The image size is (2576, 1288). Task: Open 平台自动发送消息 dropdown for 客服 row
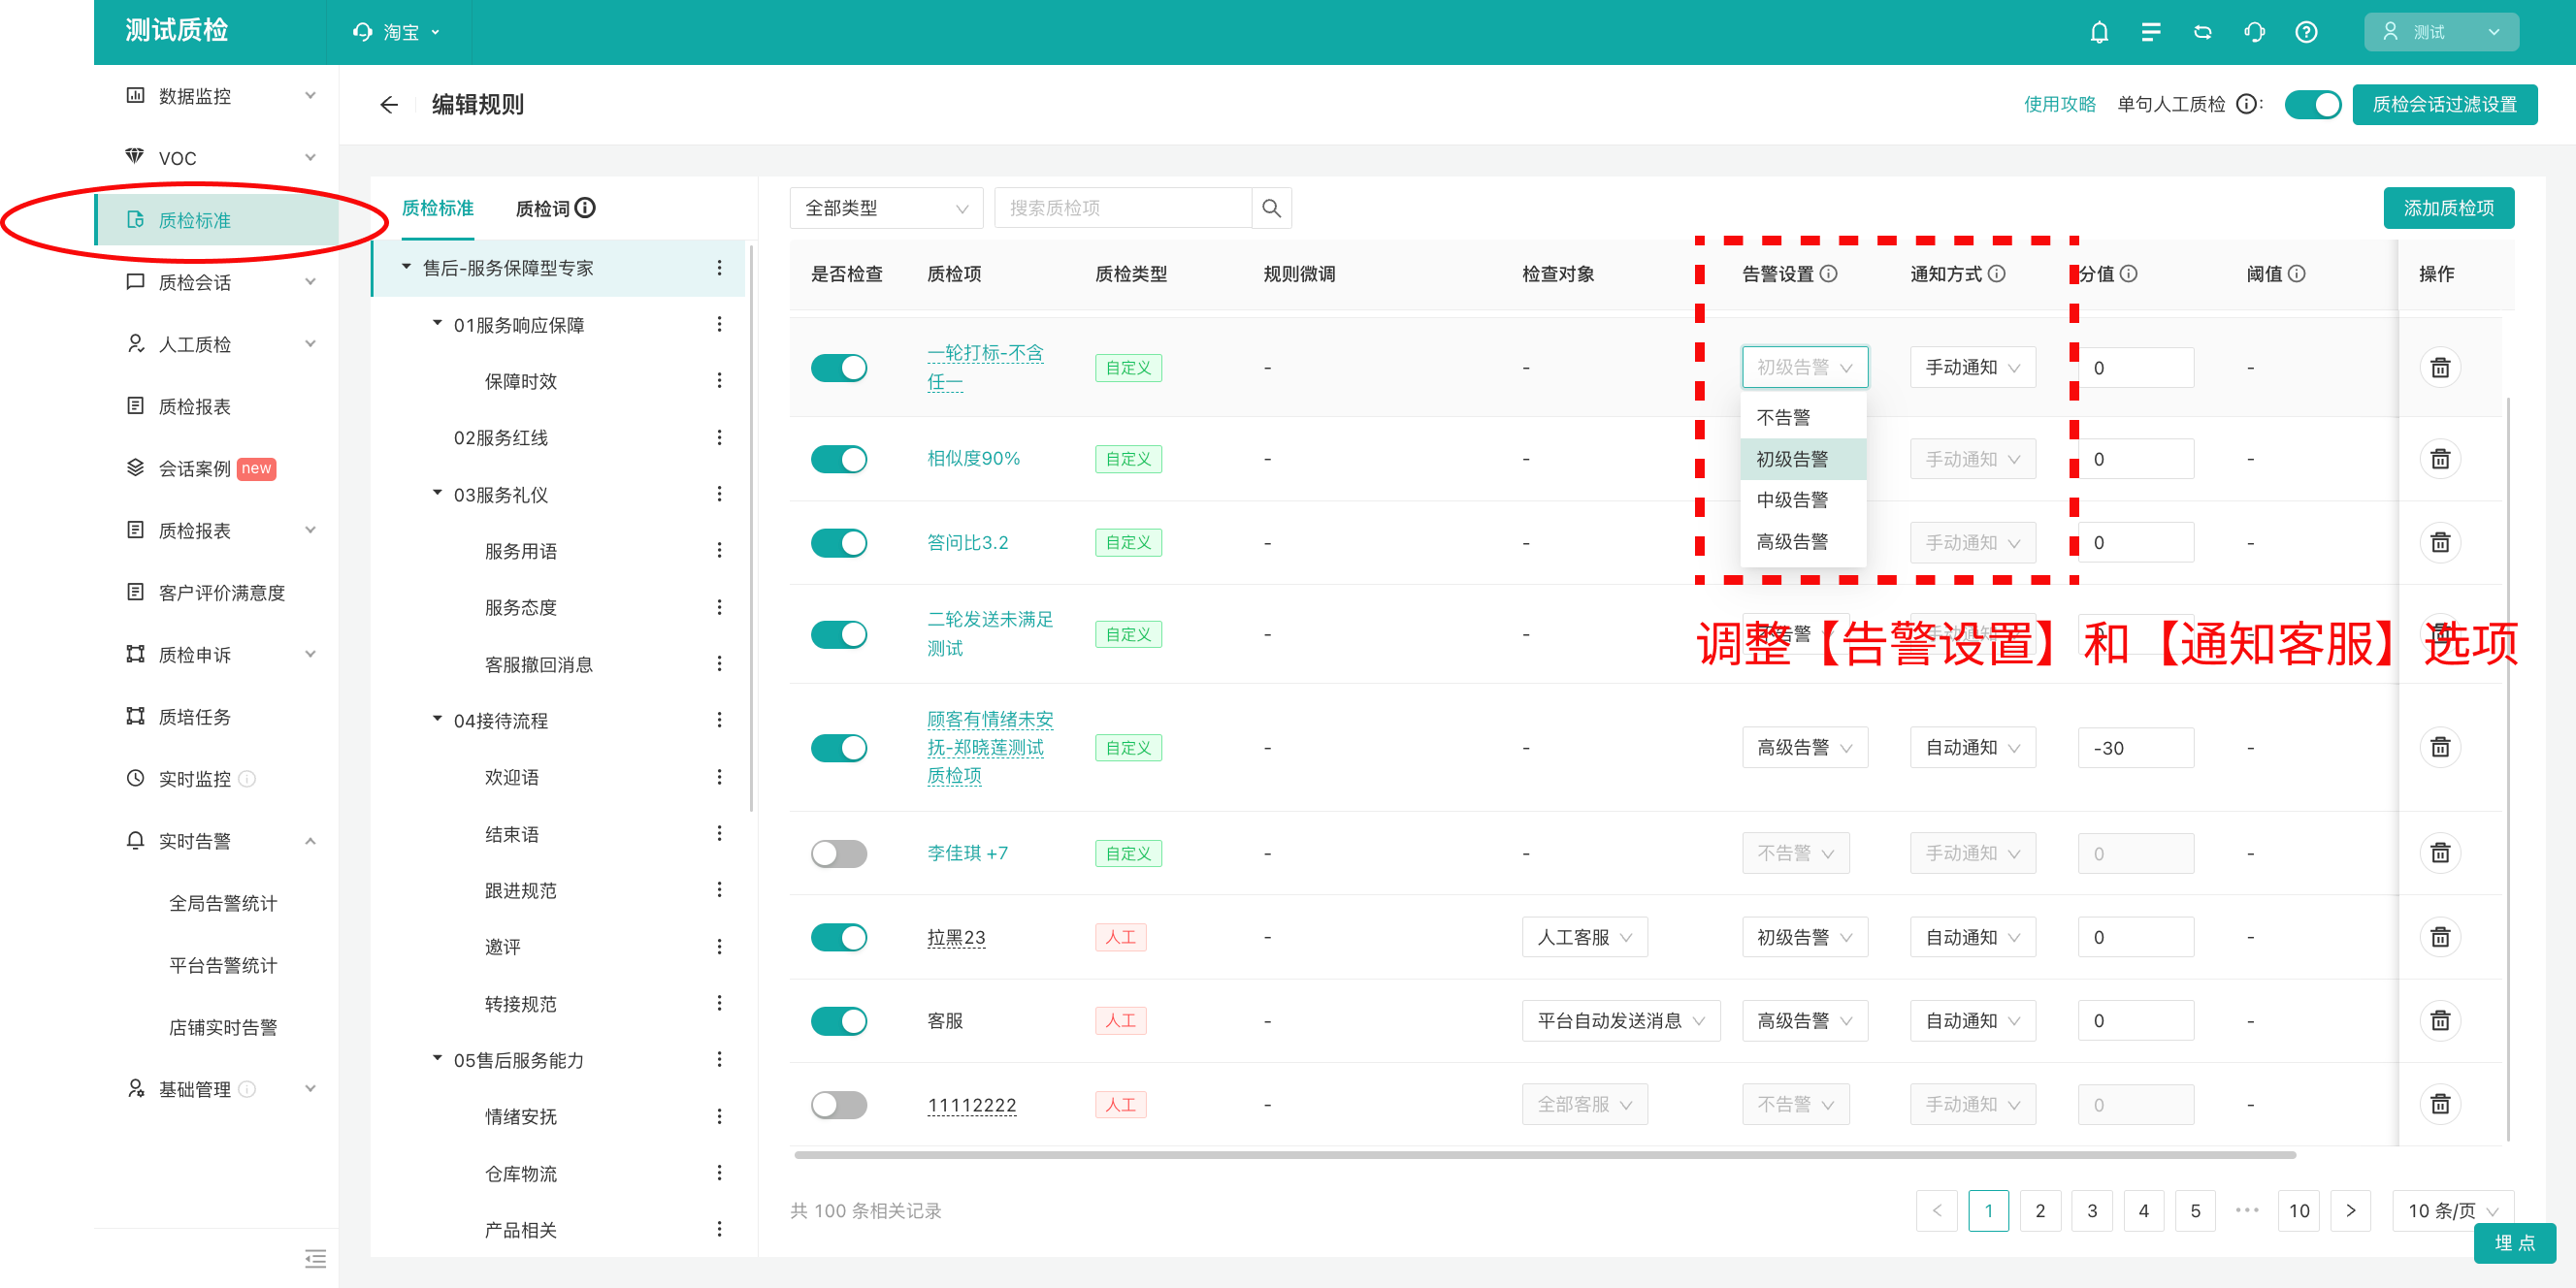(1620, 1021)
